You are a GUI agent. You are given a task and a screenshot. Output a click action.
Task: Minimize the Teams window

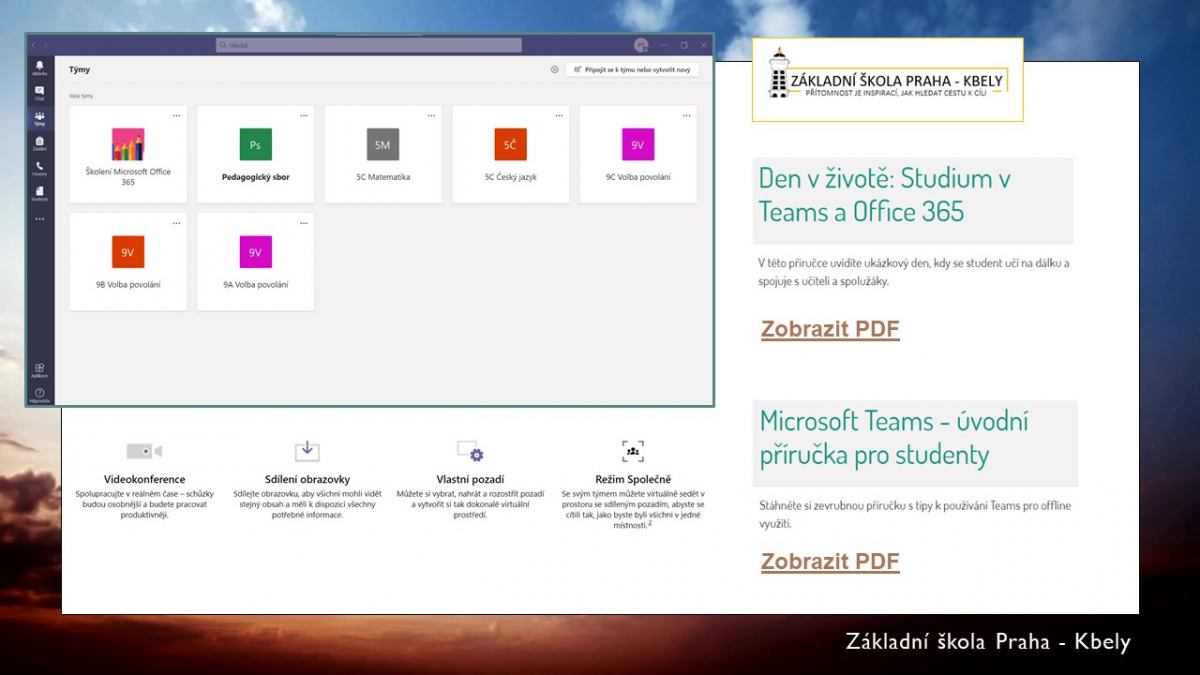664,45
